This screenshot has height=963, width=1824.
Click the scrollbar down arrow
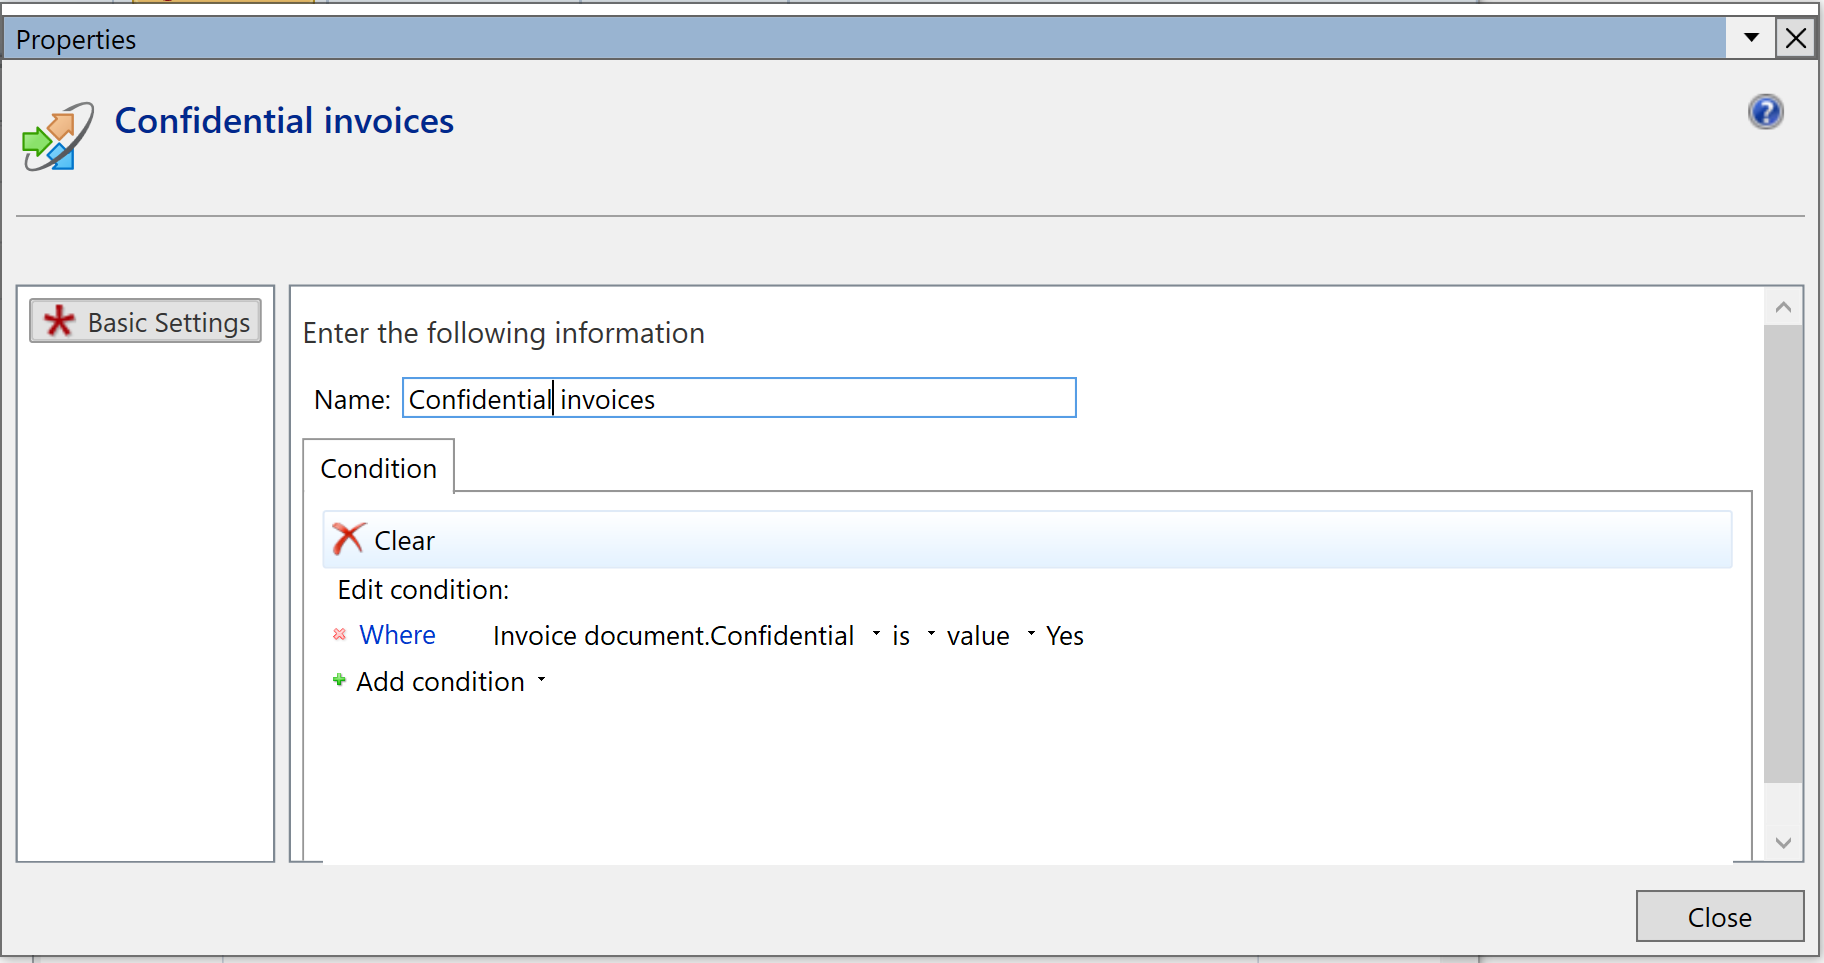pyautogui.click(x=1783, y=843)
